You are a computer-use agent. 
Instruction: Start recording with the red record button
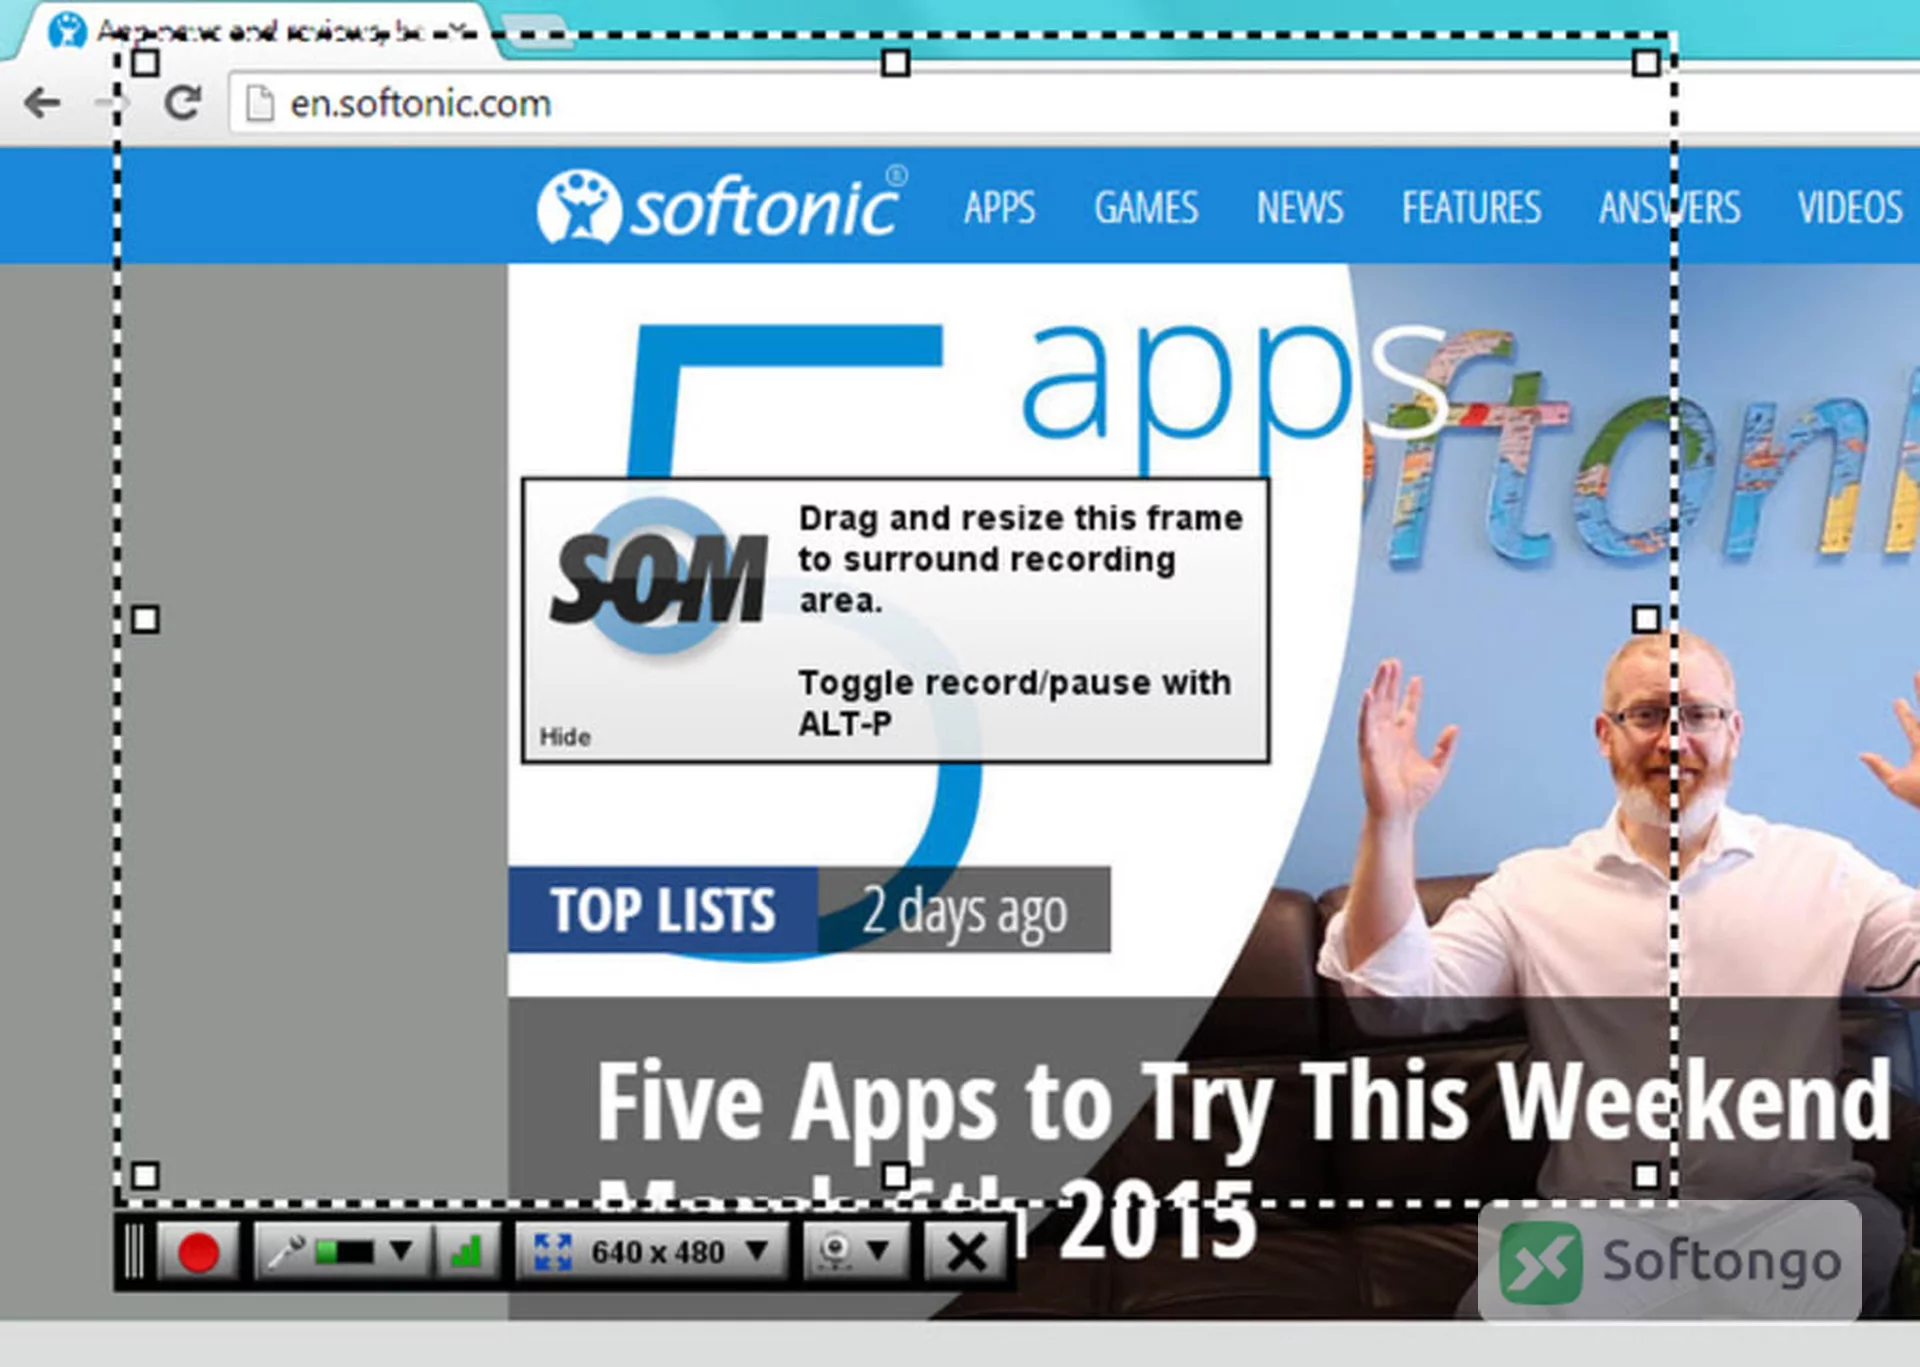pos(197,1252)
